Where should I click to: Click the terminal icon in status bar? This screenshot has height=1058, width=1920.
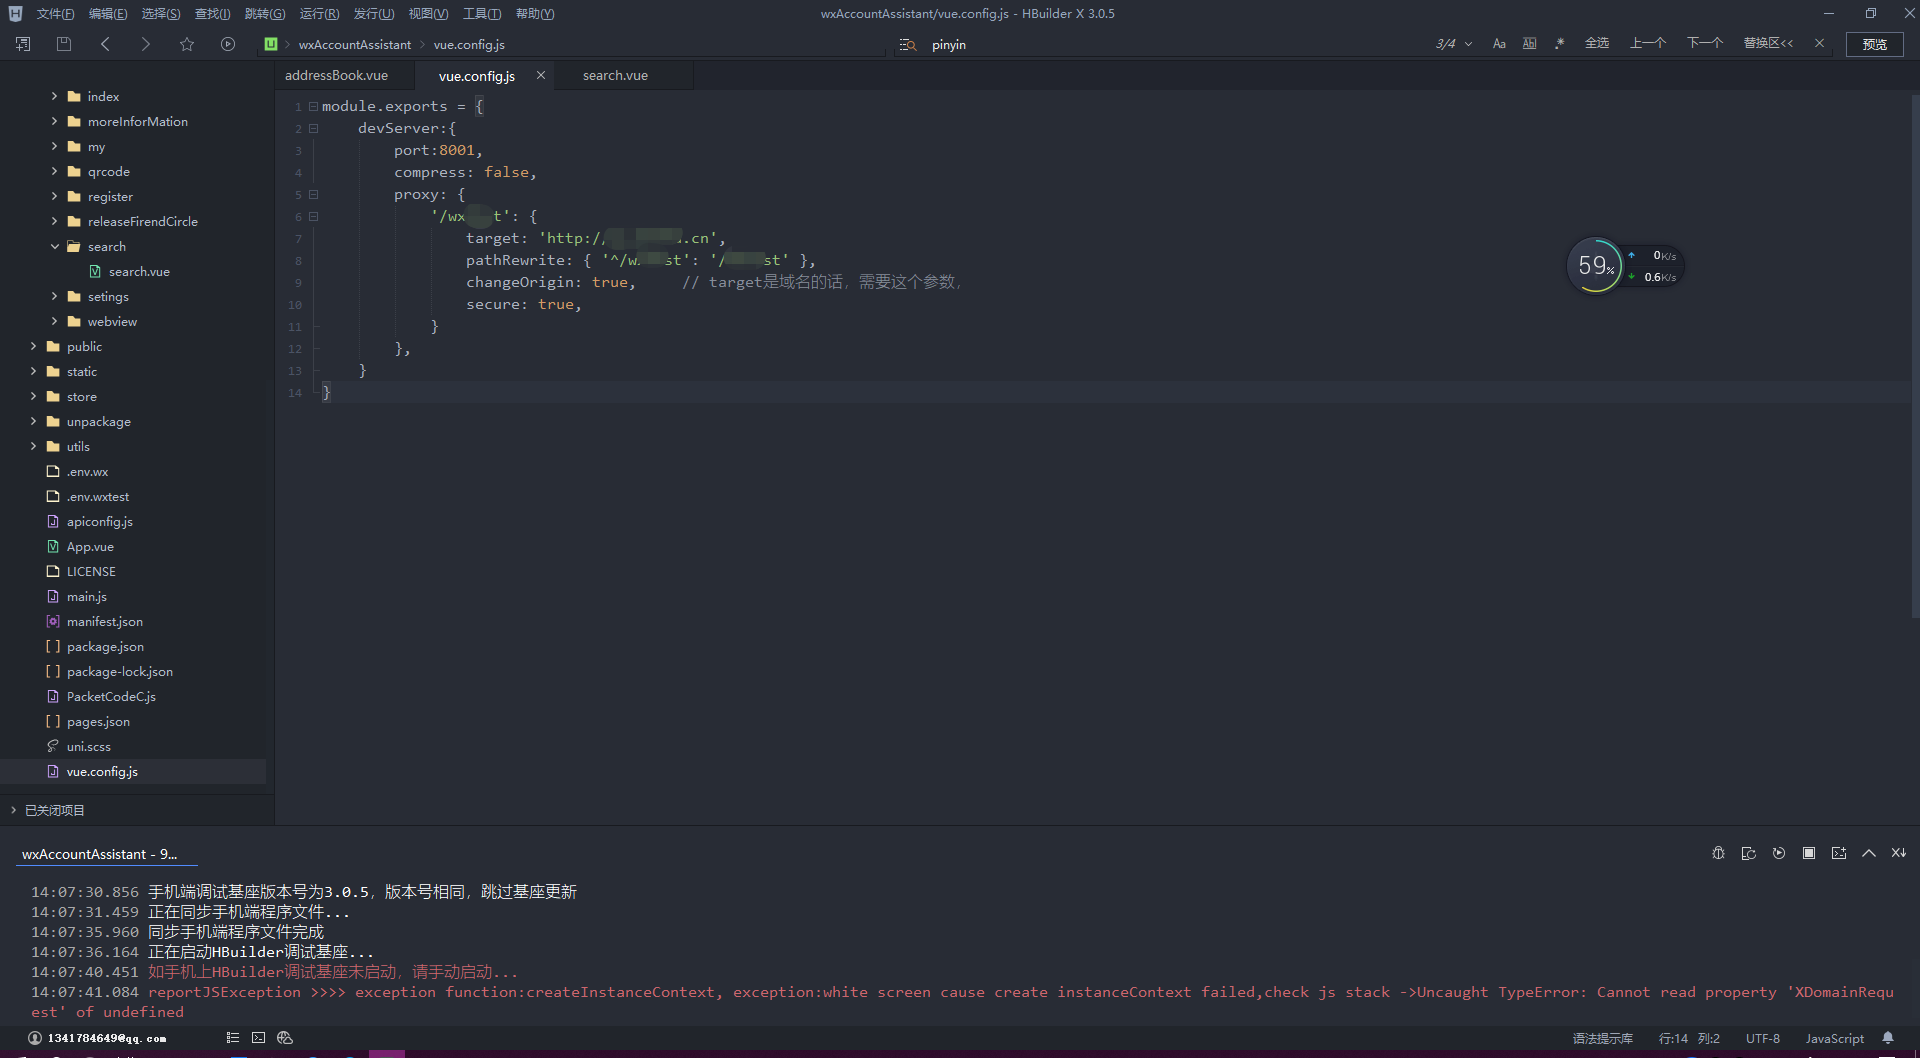[258, 1038]
